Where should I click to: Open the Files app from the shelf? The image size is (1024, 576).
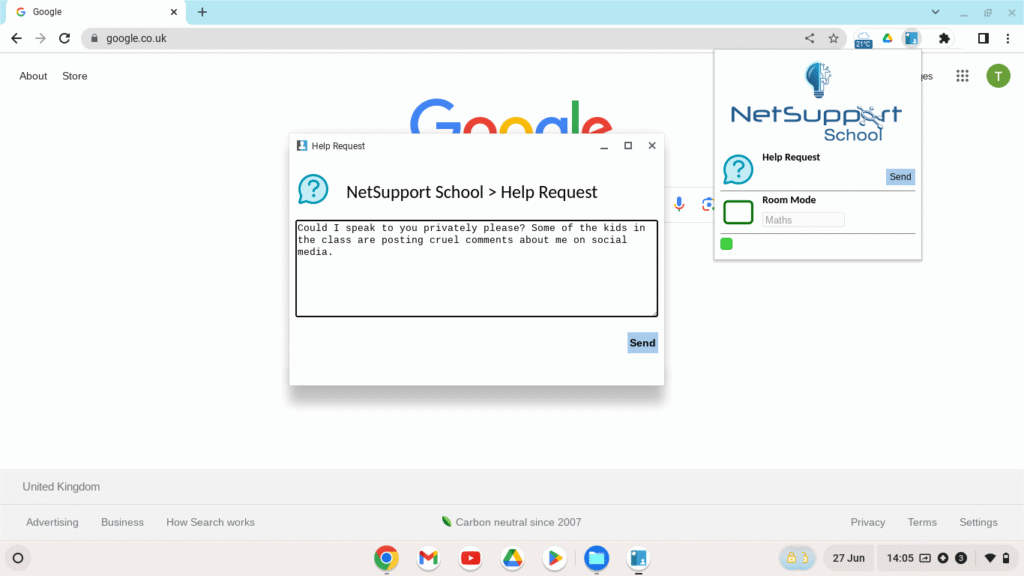click(x=596, y=558)
